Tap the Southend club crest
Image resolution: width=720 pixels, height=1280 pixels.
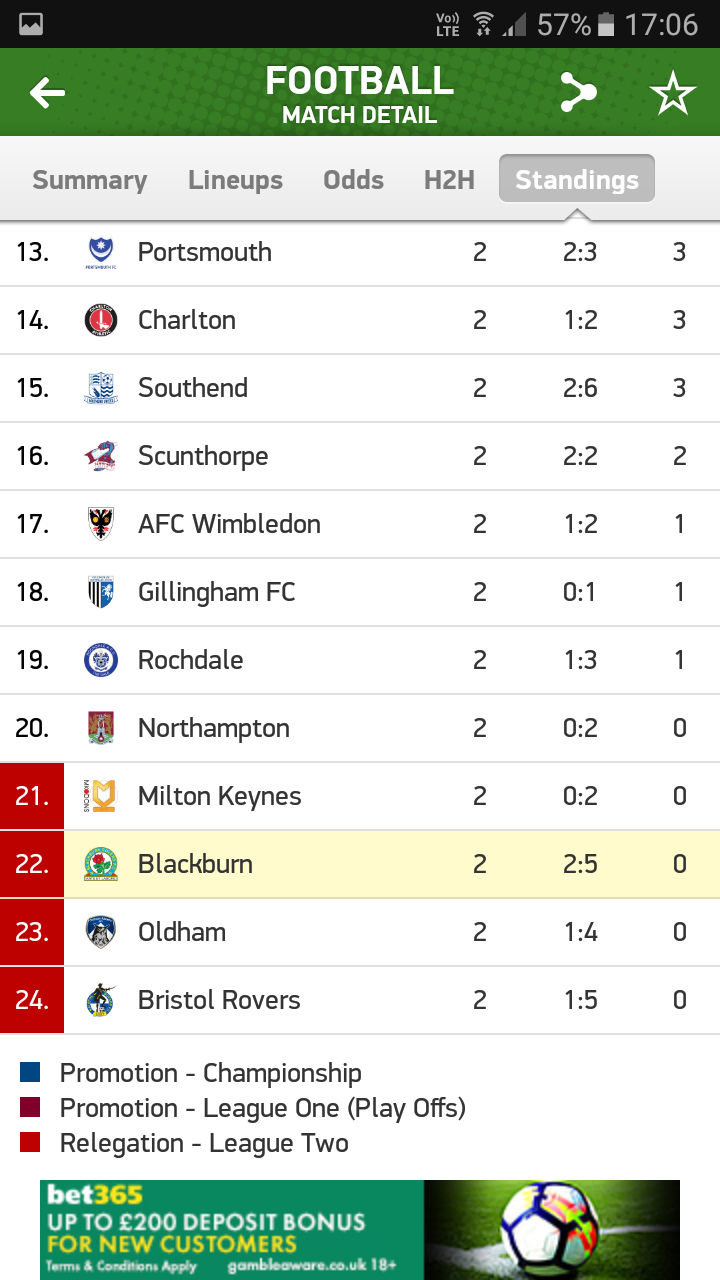100,389
